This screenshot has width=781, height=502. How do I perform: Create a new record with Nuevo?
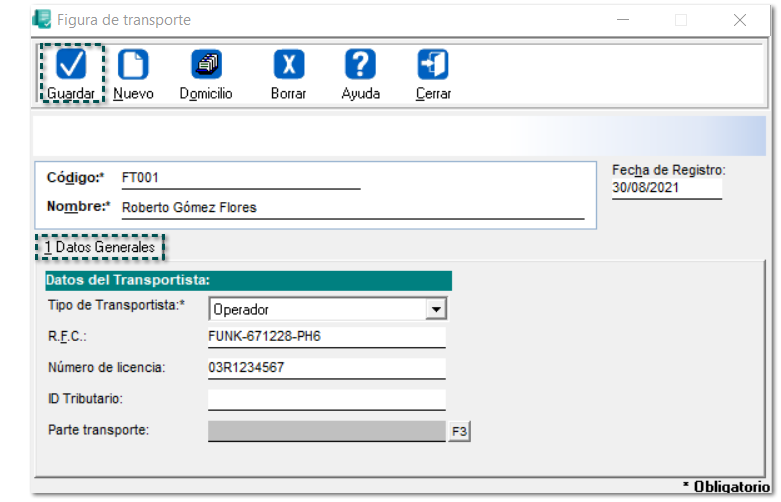(133, 65)
